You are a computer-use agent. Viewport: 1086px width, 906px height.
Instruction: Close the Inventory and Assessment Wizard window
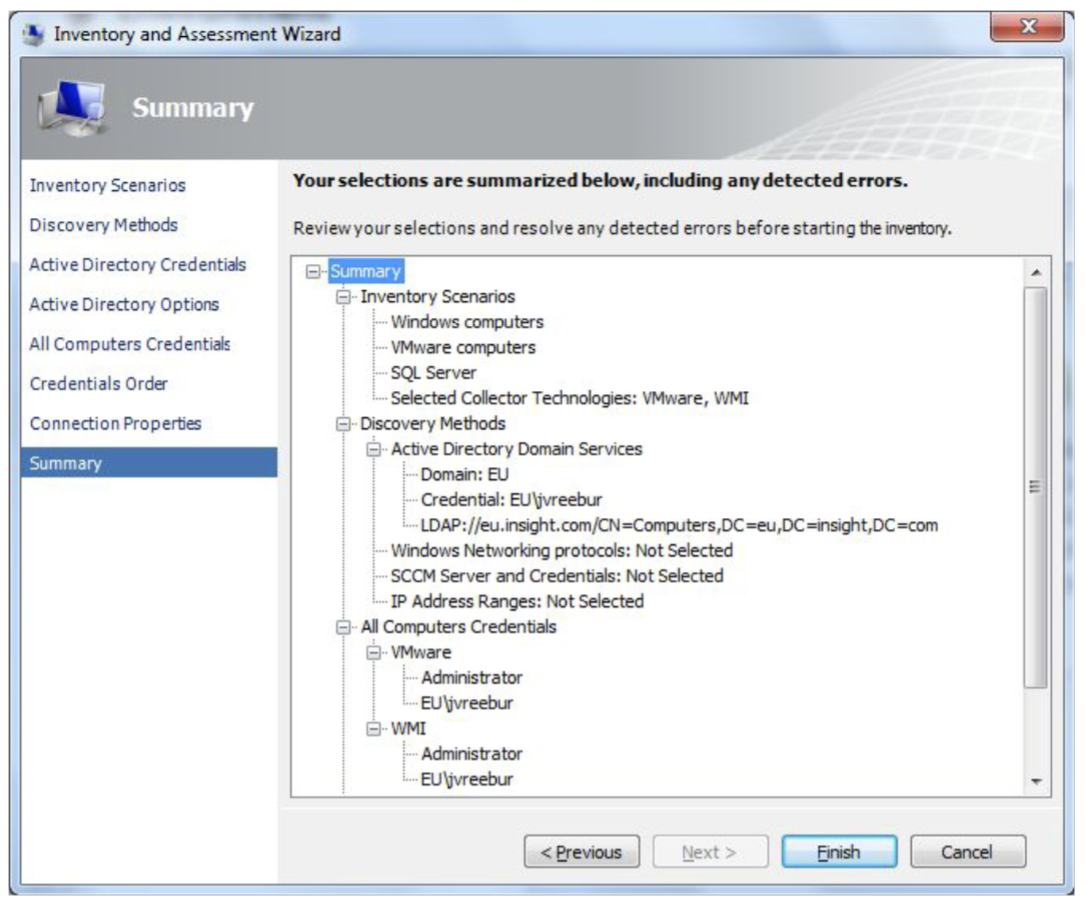(1027, 28)
